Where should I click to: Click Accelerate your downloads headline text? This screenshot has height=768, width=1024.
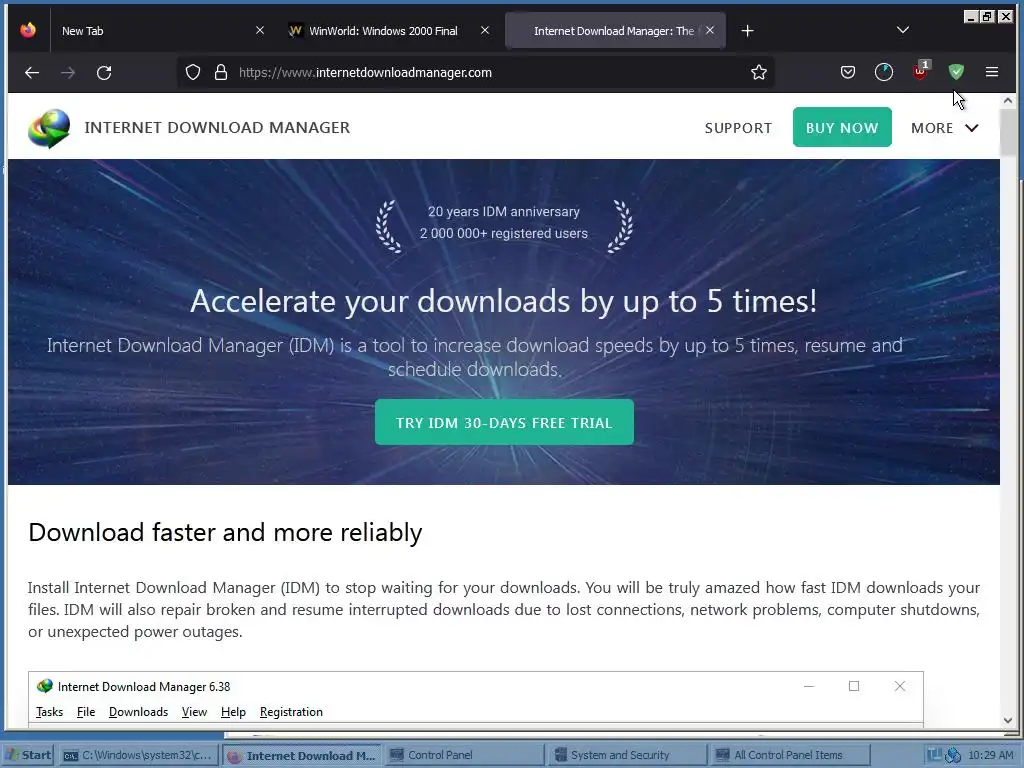pos(504,301)
